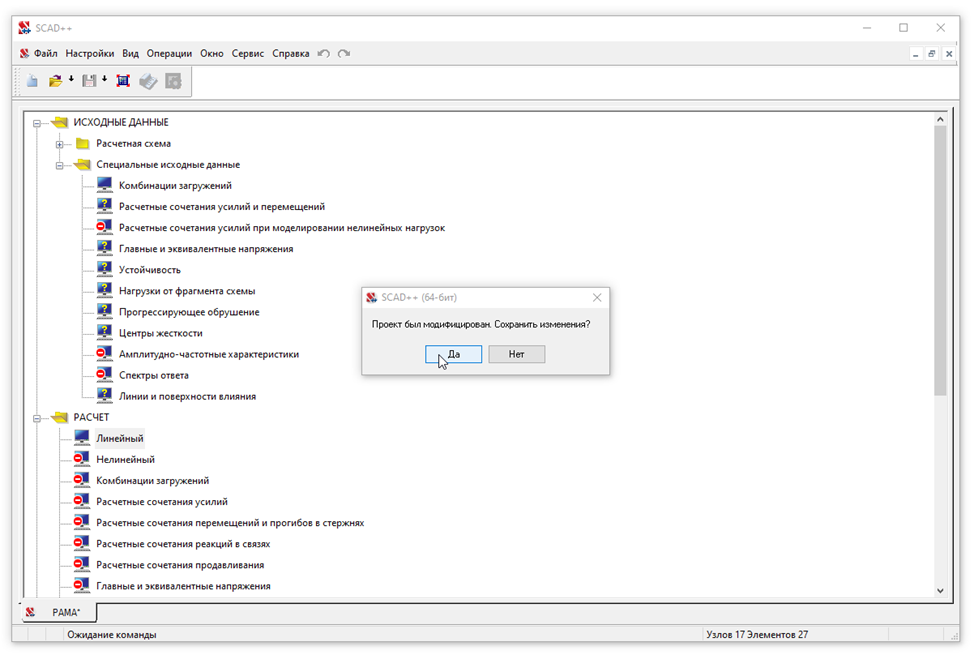Click the Устойчивость question-mark icon
This screenshot has width=974, height=655.
[104, 269]
